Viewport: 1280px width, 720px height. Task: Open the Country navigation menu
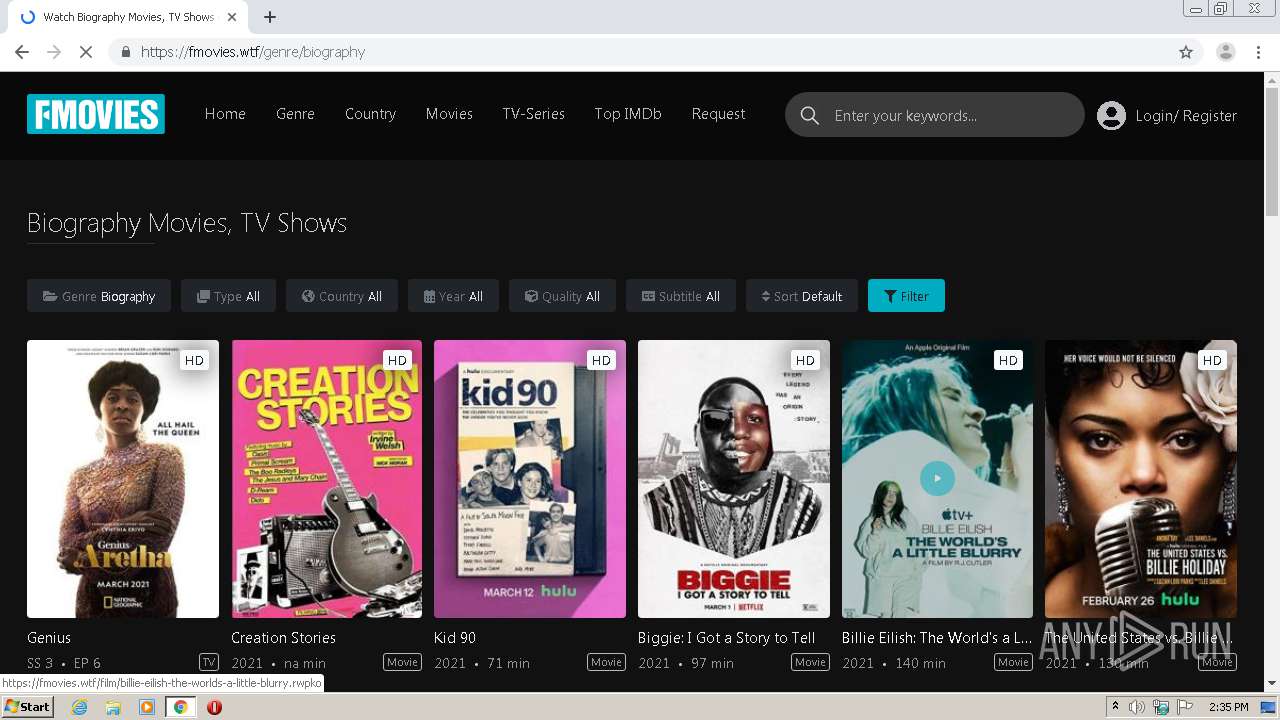click(370, 114)
